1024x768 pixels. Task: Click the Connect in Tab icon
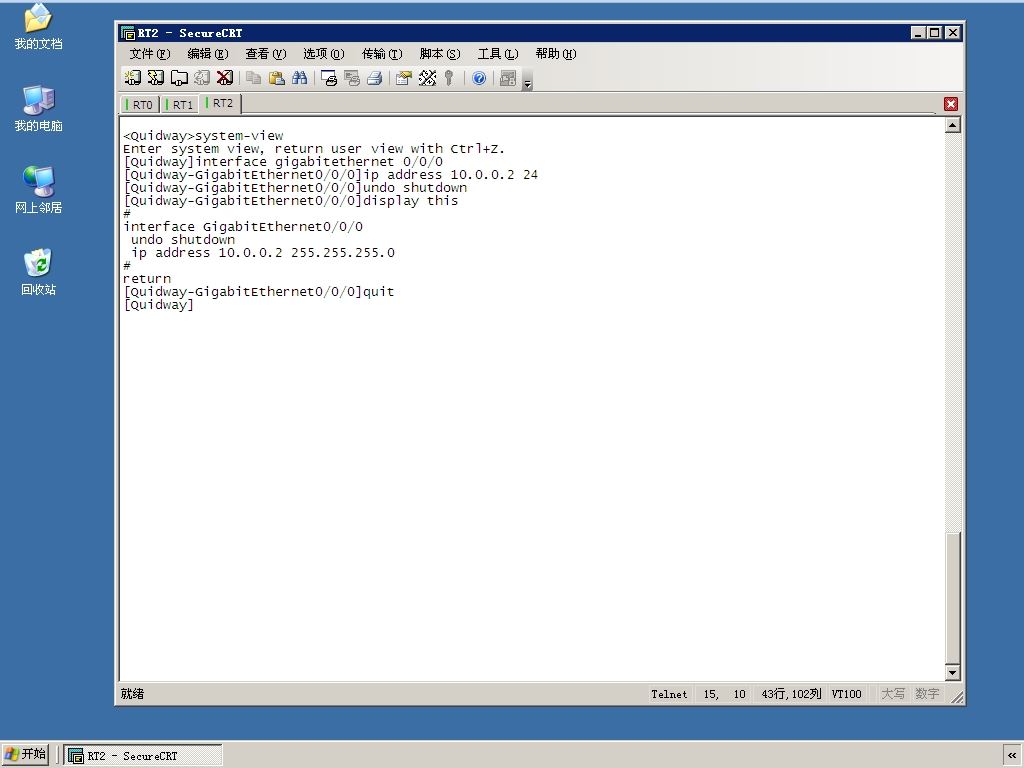click(179, 78)
